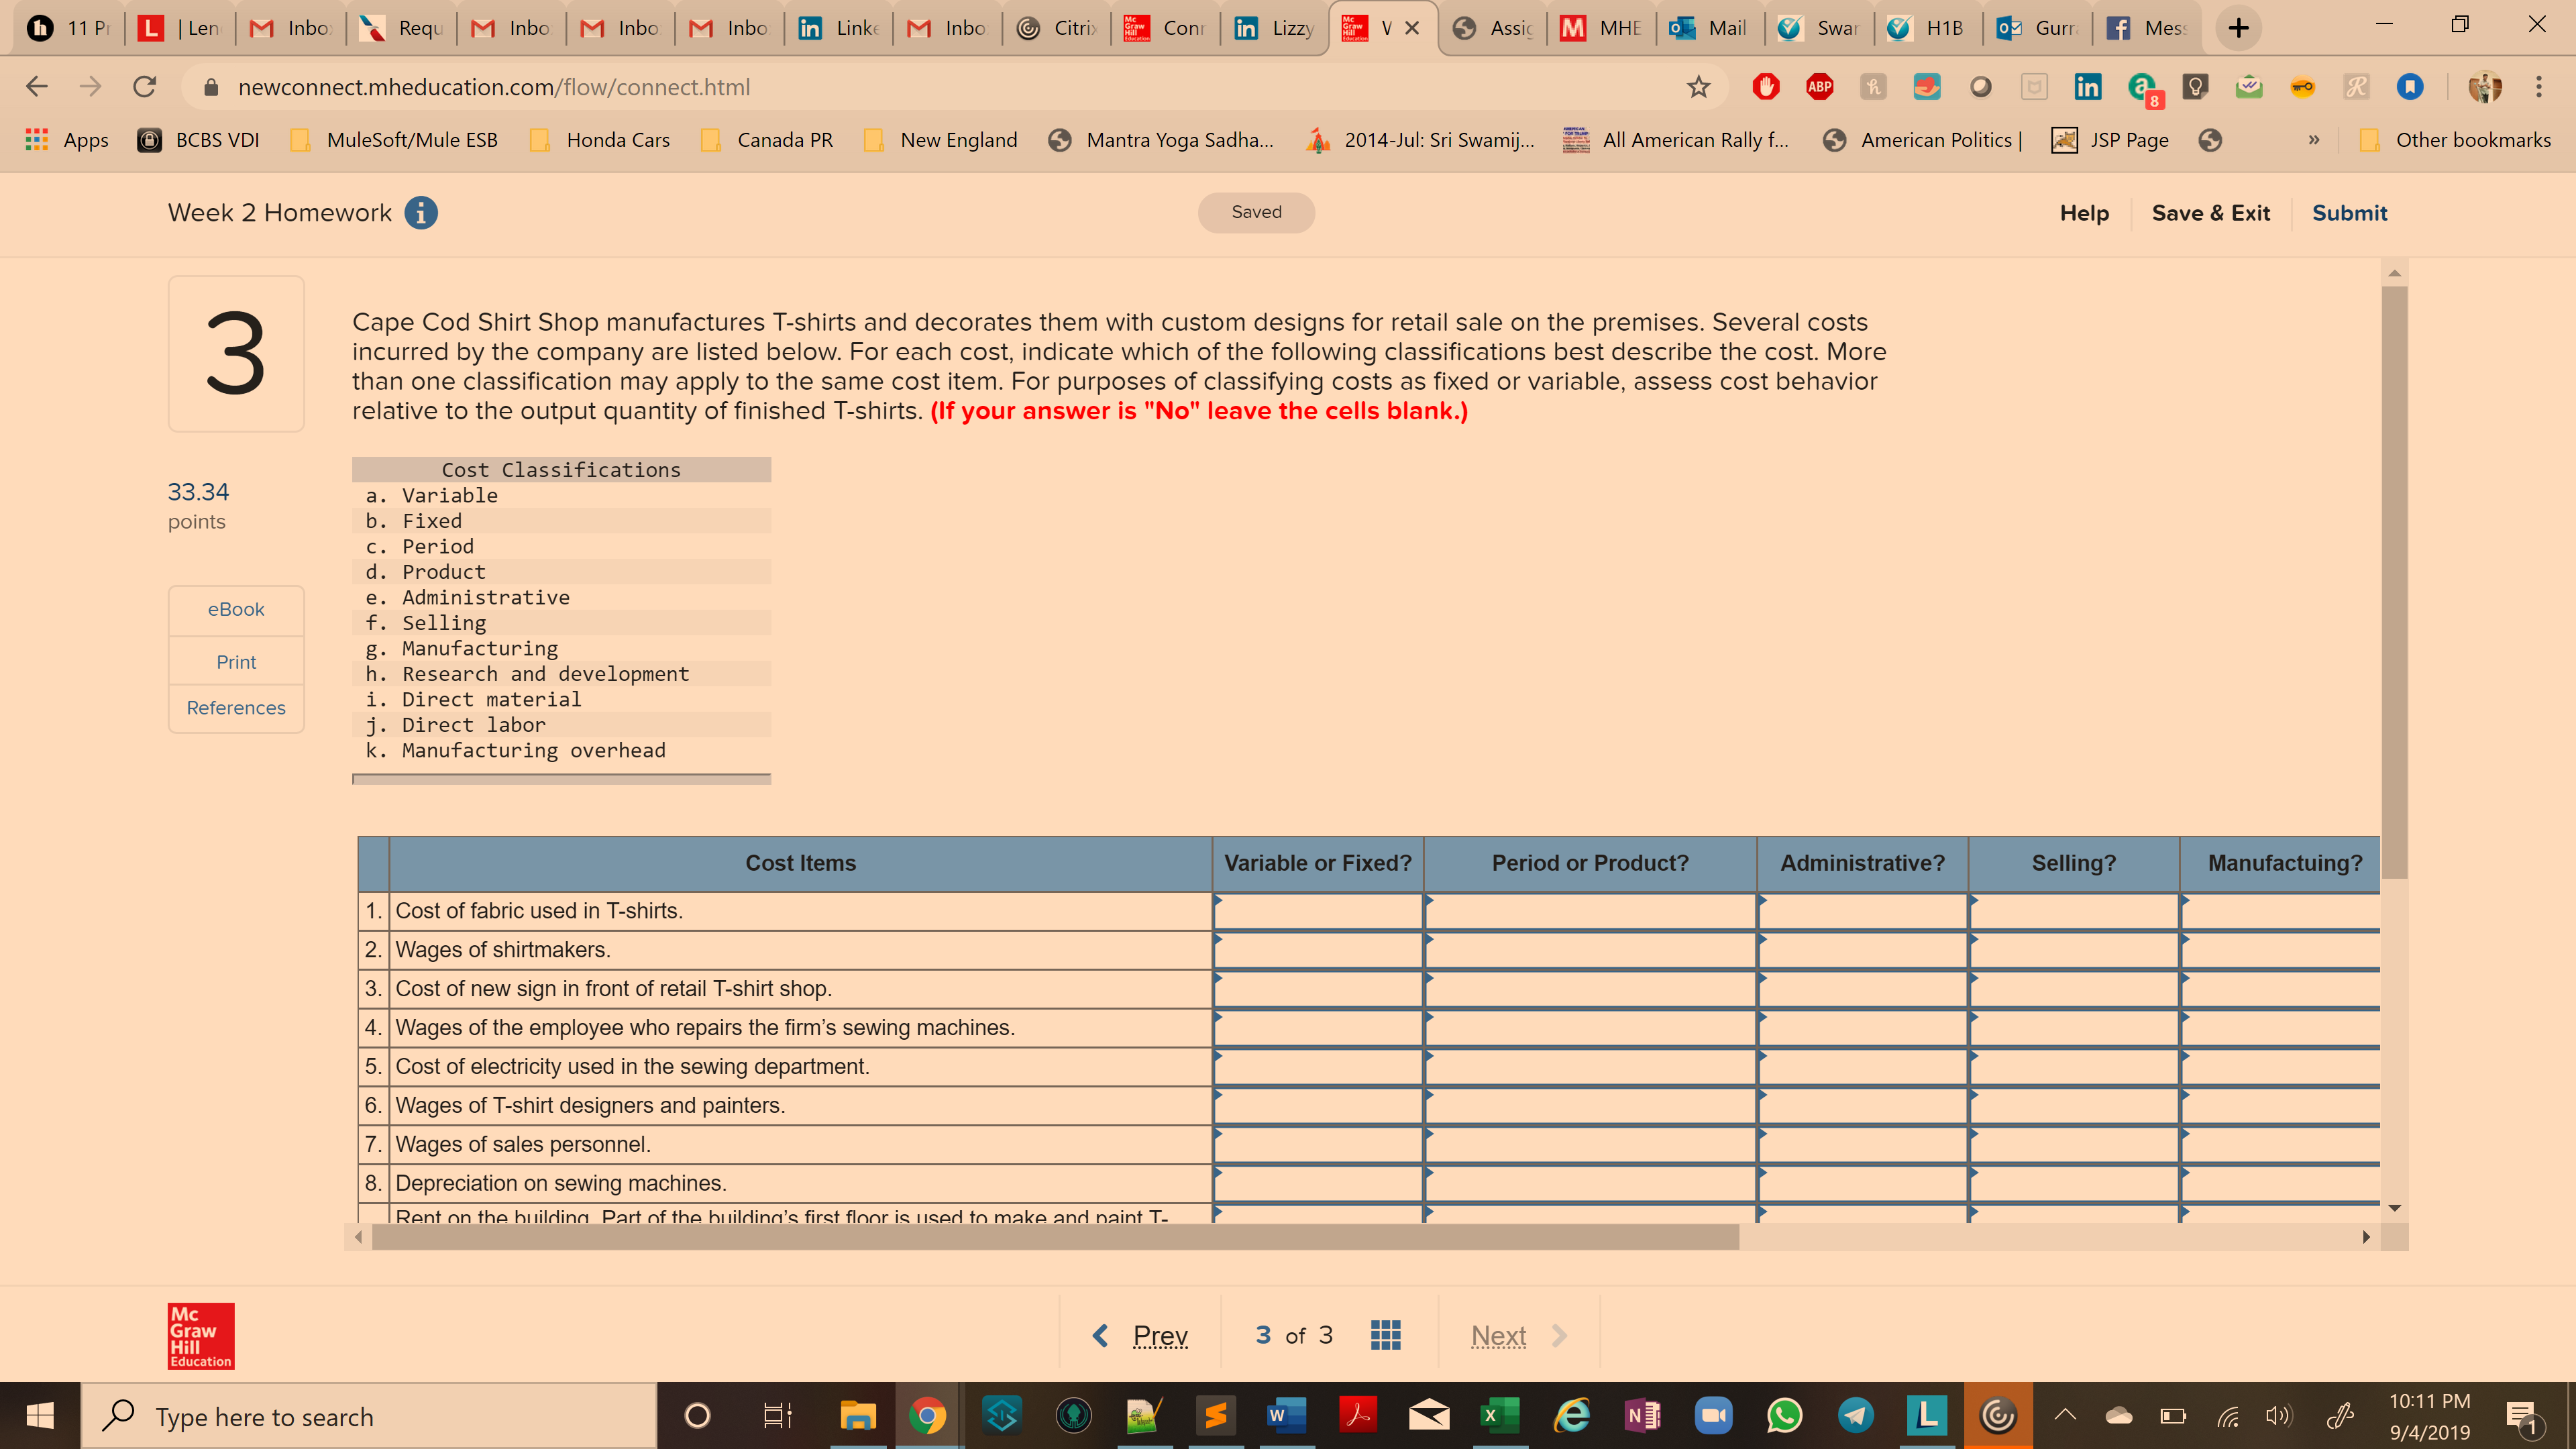The image size is (2576, 1449).
Task: Open Word from the taskbar
Action: 1285,1416
